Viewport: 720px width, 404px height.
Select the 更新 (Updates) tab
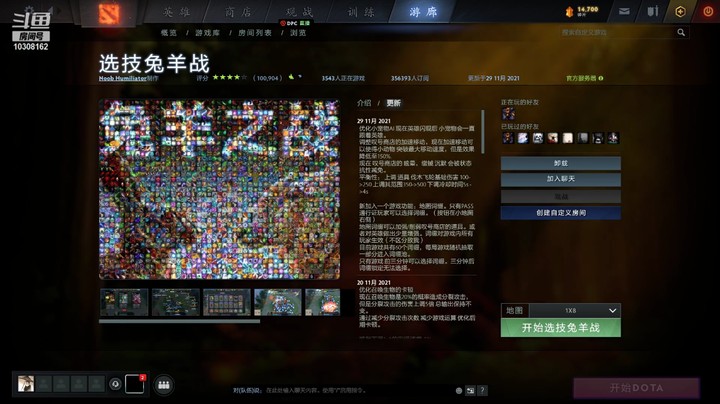(394, 103)
